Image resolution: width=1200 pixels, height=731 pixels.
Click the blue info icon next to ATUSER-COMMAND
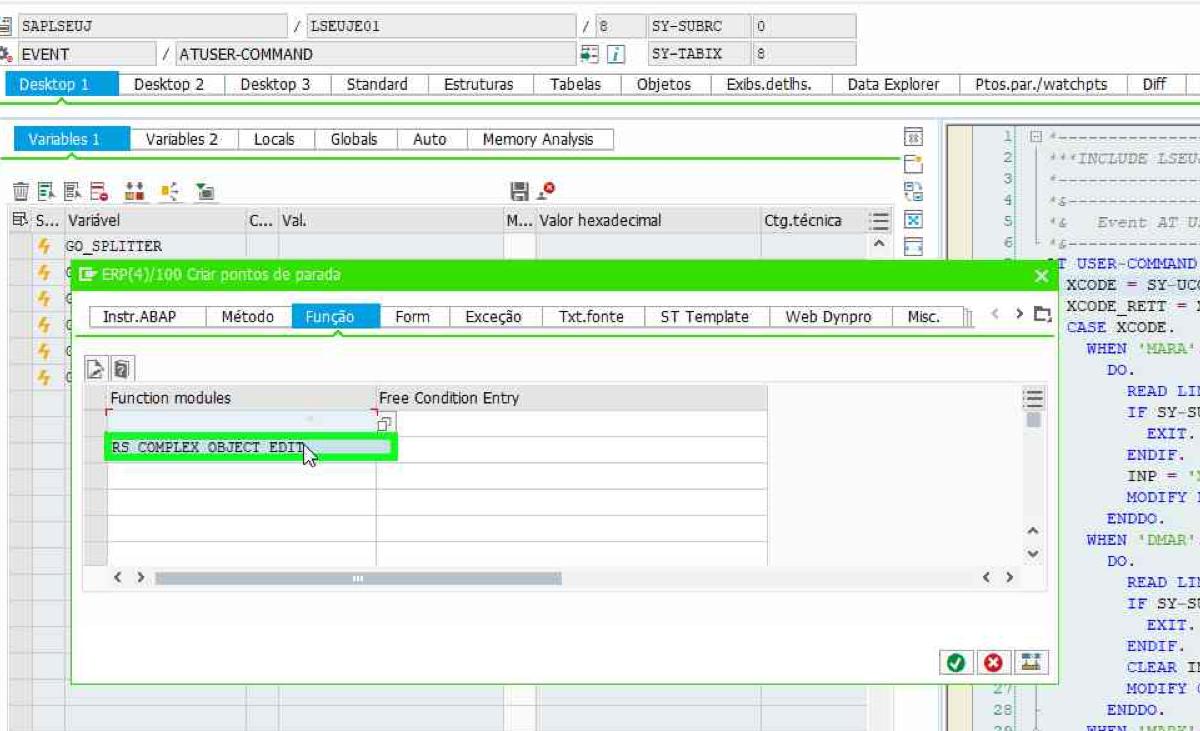click(617, 54)
